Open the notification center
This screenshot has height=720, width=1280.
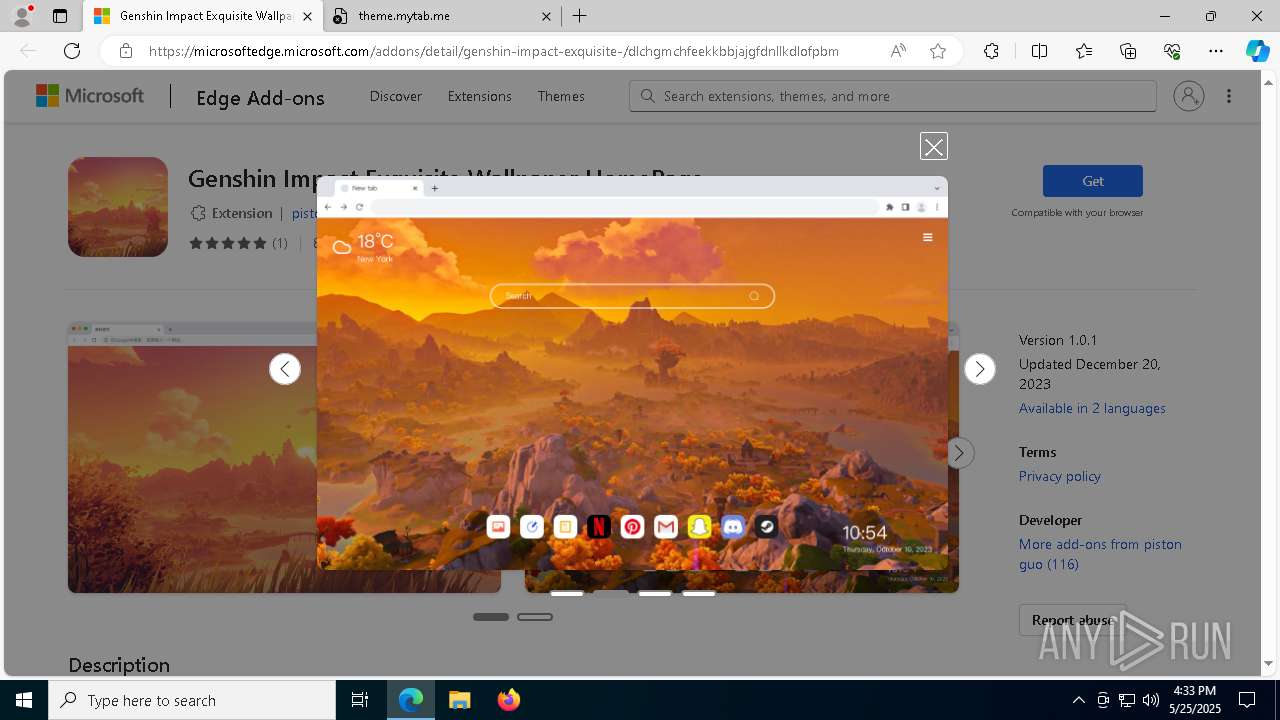(x=1247, y=700)
